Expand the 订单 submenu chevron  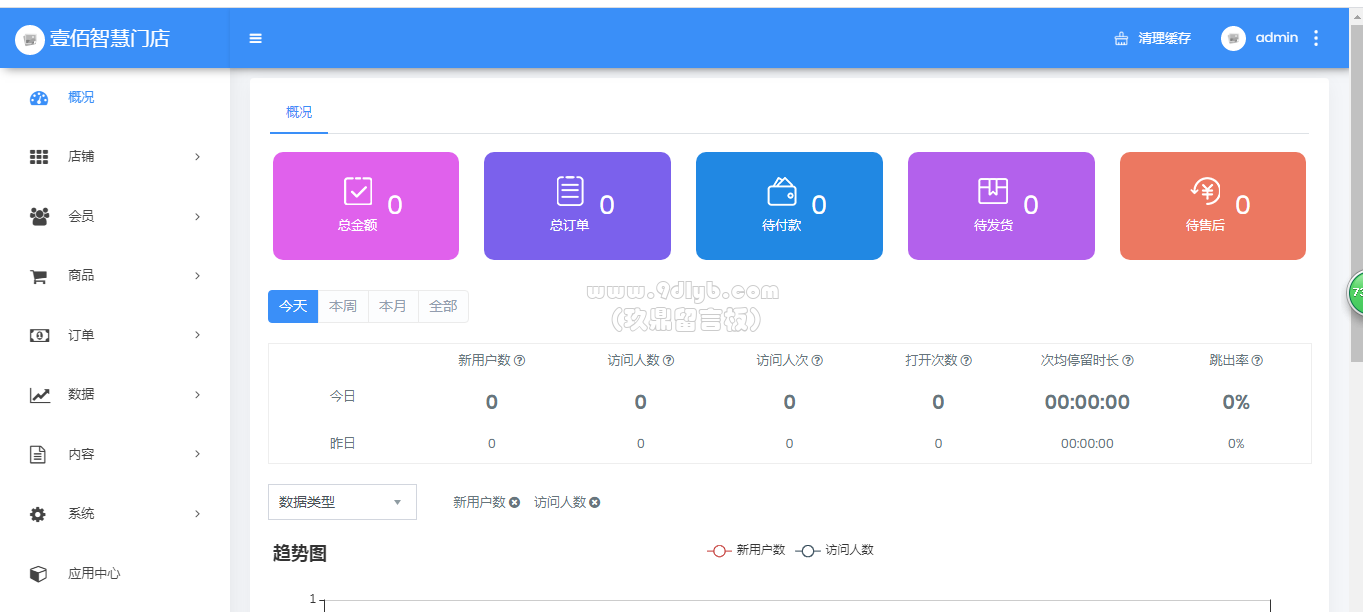click(x=197, y=335)
